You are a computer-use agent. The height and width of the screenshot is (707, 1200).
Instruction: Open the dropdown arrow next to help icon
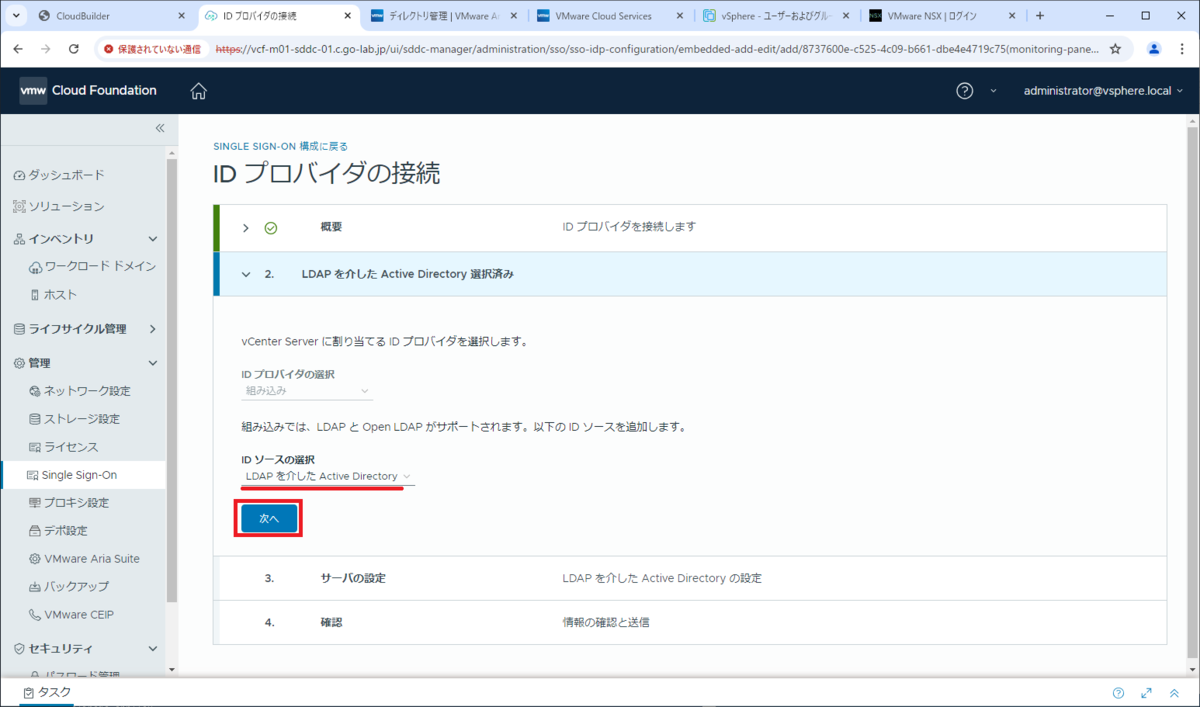coord(993,91)
